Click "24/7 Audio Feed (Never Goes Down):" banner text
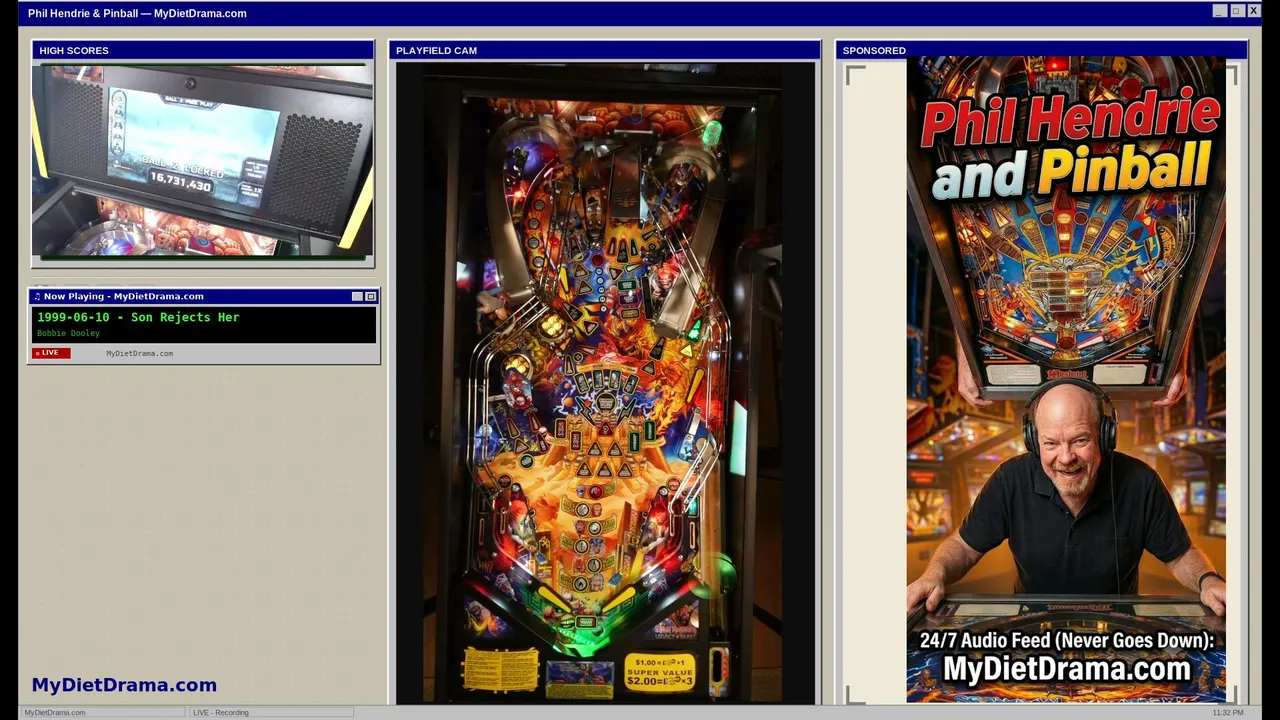Viewport: 1280px width, 720px height. (1066, 641)
